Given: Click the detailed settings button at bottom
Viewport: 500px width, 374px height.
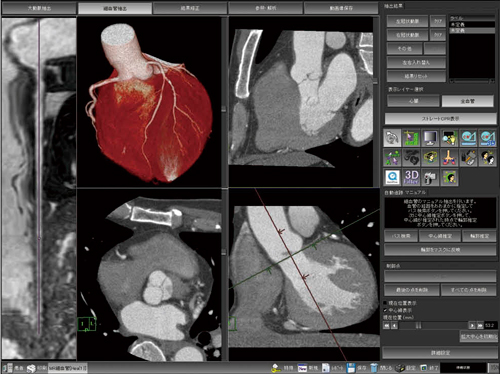Looking at the screenshot, I should [x=440, y=353].
